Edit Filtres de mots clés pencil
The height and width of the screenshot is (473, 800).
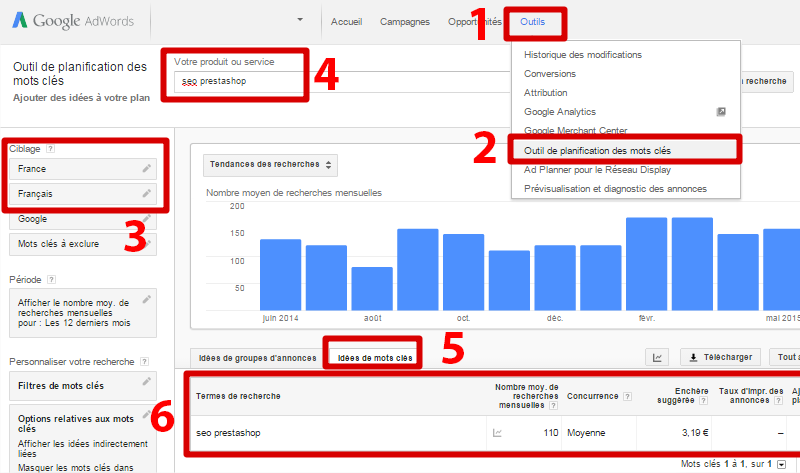click(146, 381)
